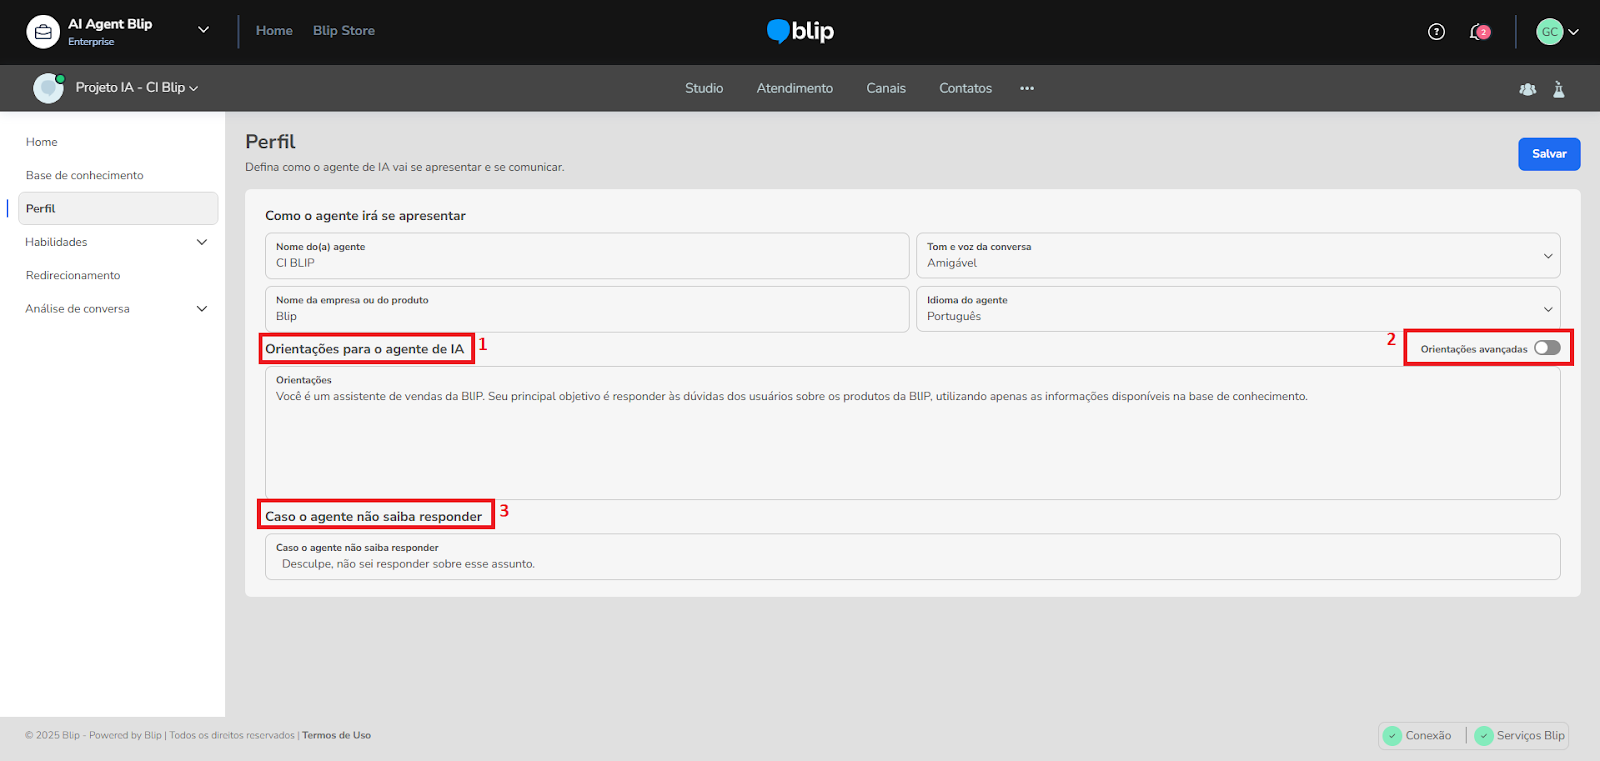Click the copyright text in footer
Screen dimensions: 1600x761
pos(160,735)
